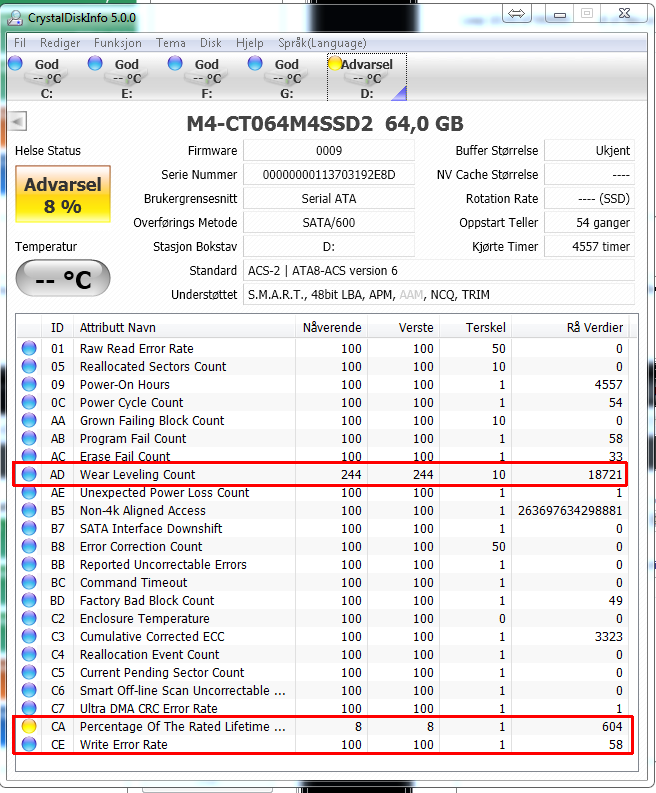This screenshot has height=793, width=656.
Task: Click the Understøttet features field
Action: pos(439,295)
